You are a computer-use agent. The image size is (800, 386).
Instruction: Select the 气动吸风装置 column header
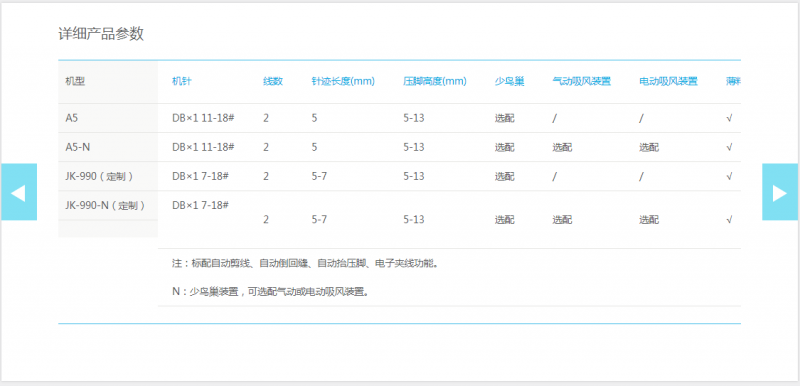(582, 82)
